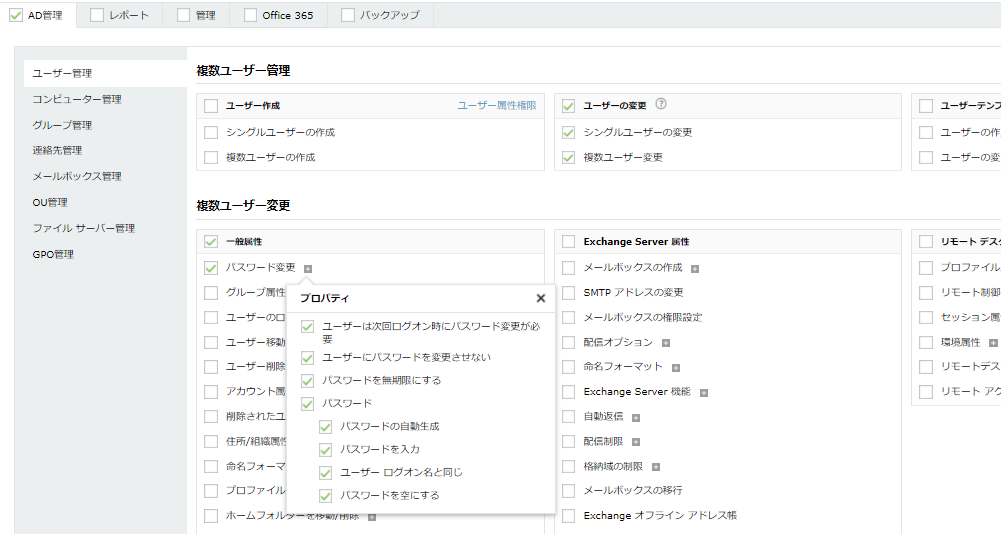Switch to the レポート tab
The height and width of the screenshot is (534, 1001).
(x=97, y=15)
